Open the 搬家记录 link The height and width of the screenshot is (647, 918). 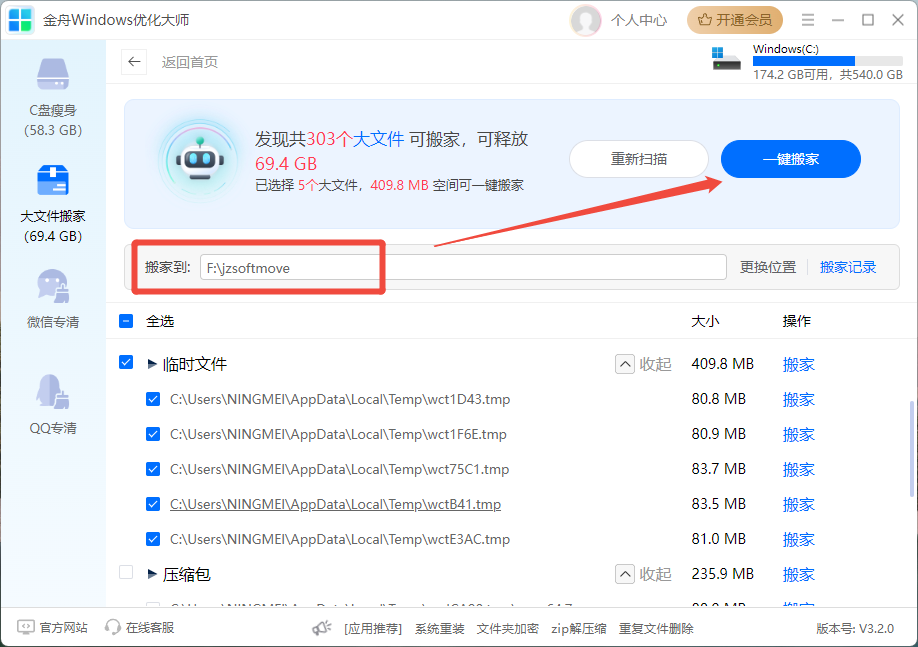coord(848,268)
